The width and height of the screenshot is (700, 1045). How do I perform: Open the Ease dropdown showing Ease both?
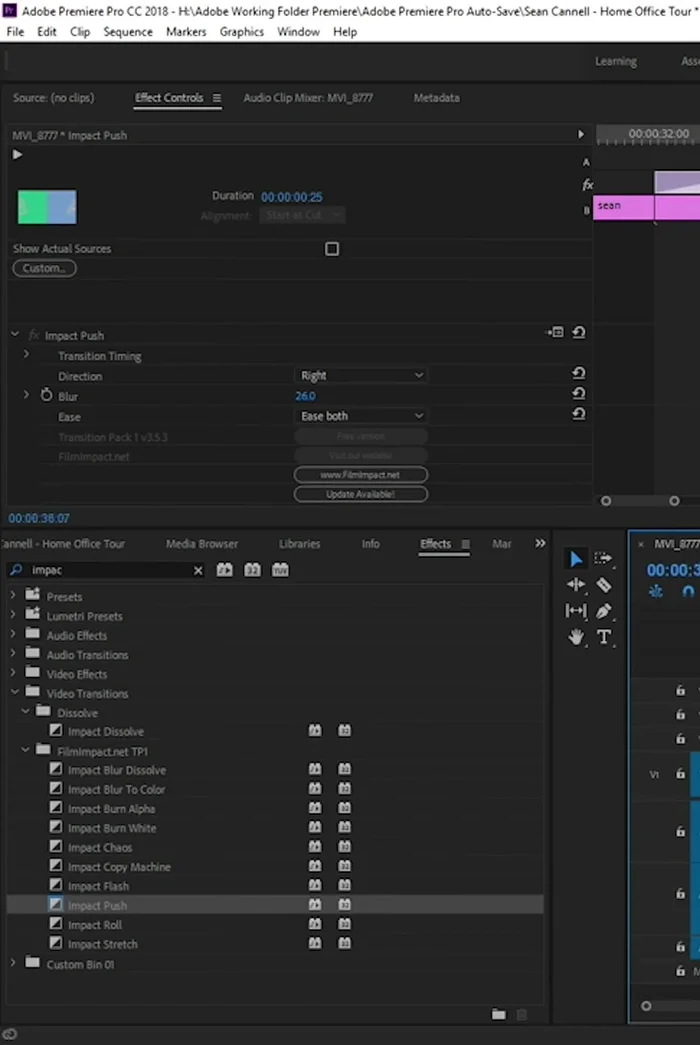click(x=362, y=416)
